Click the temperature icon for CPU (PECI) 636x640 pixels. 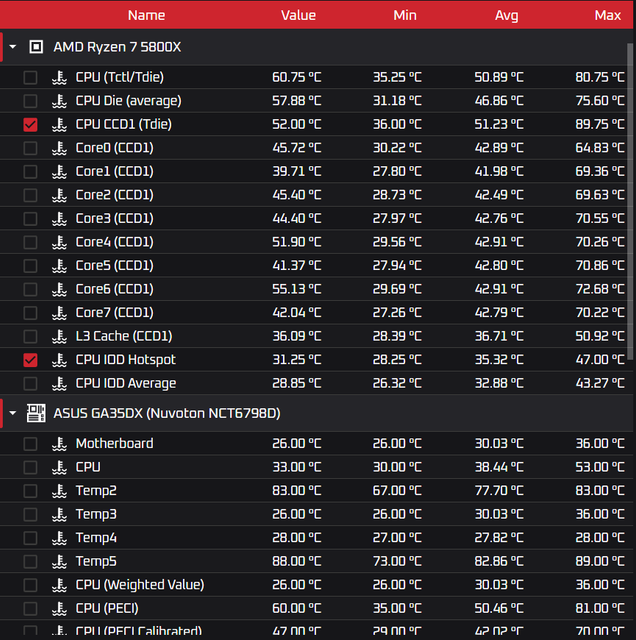(x=60, y=609)
